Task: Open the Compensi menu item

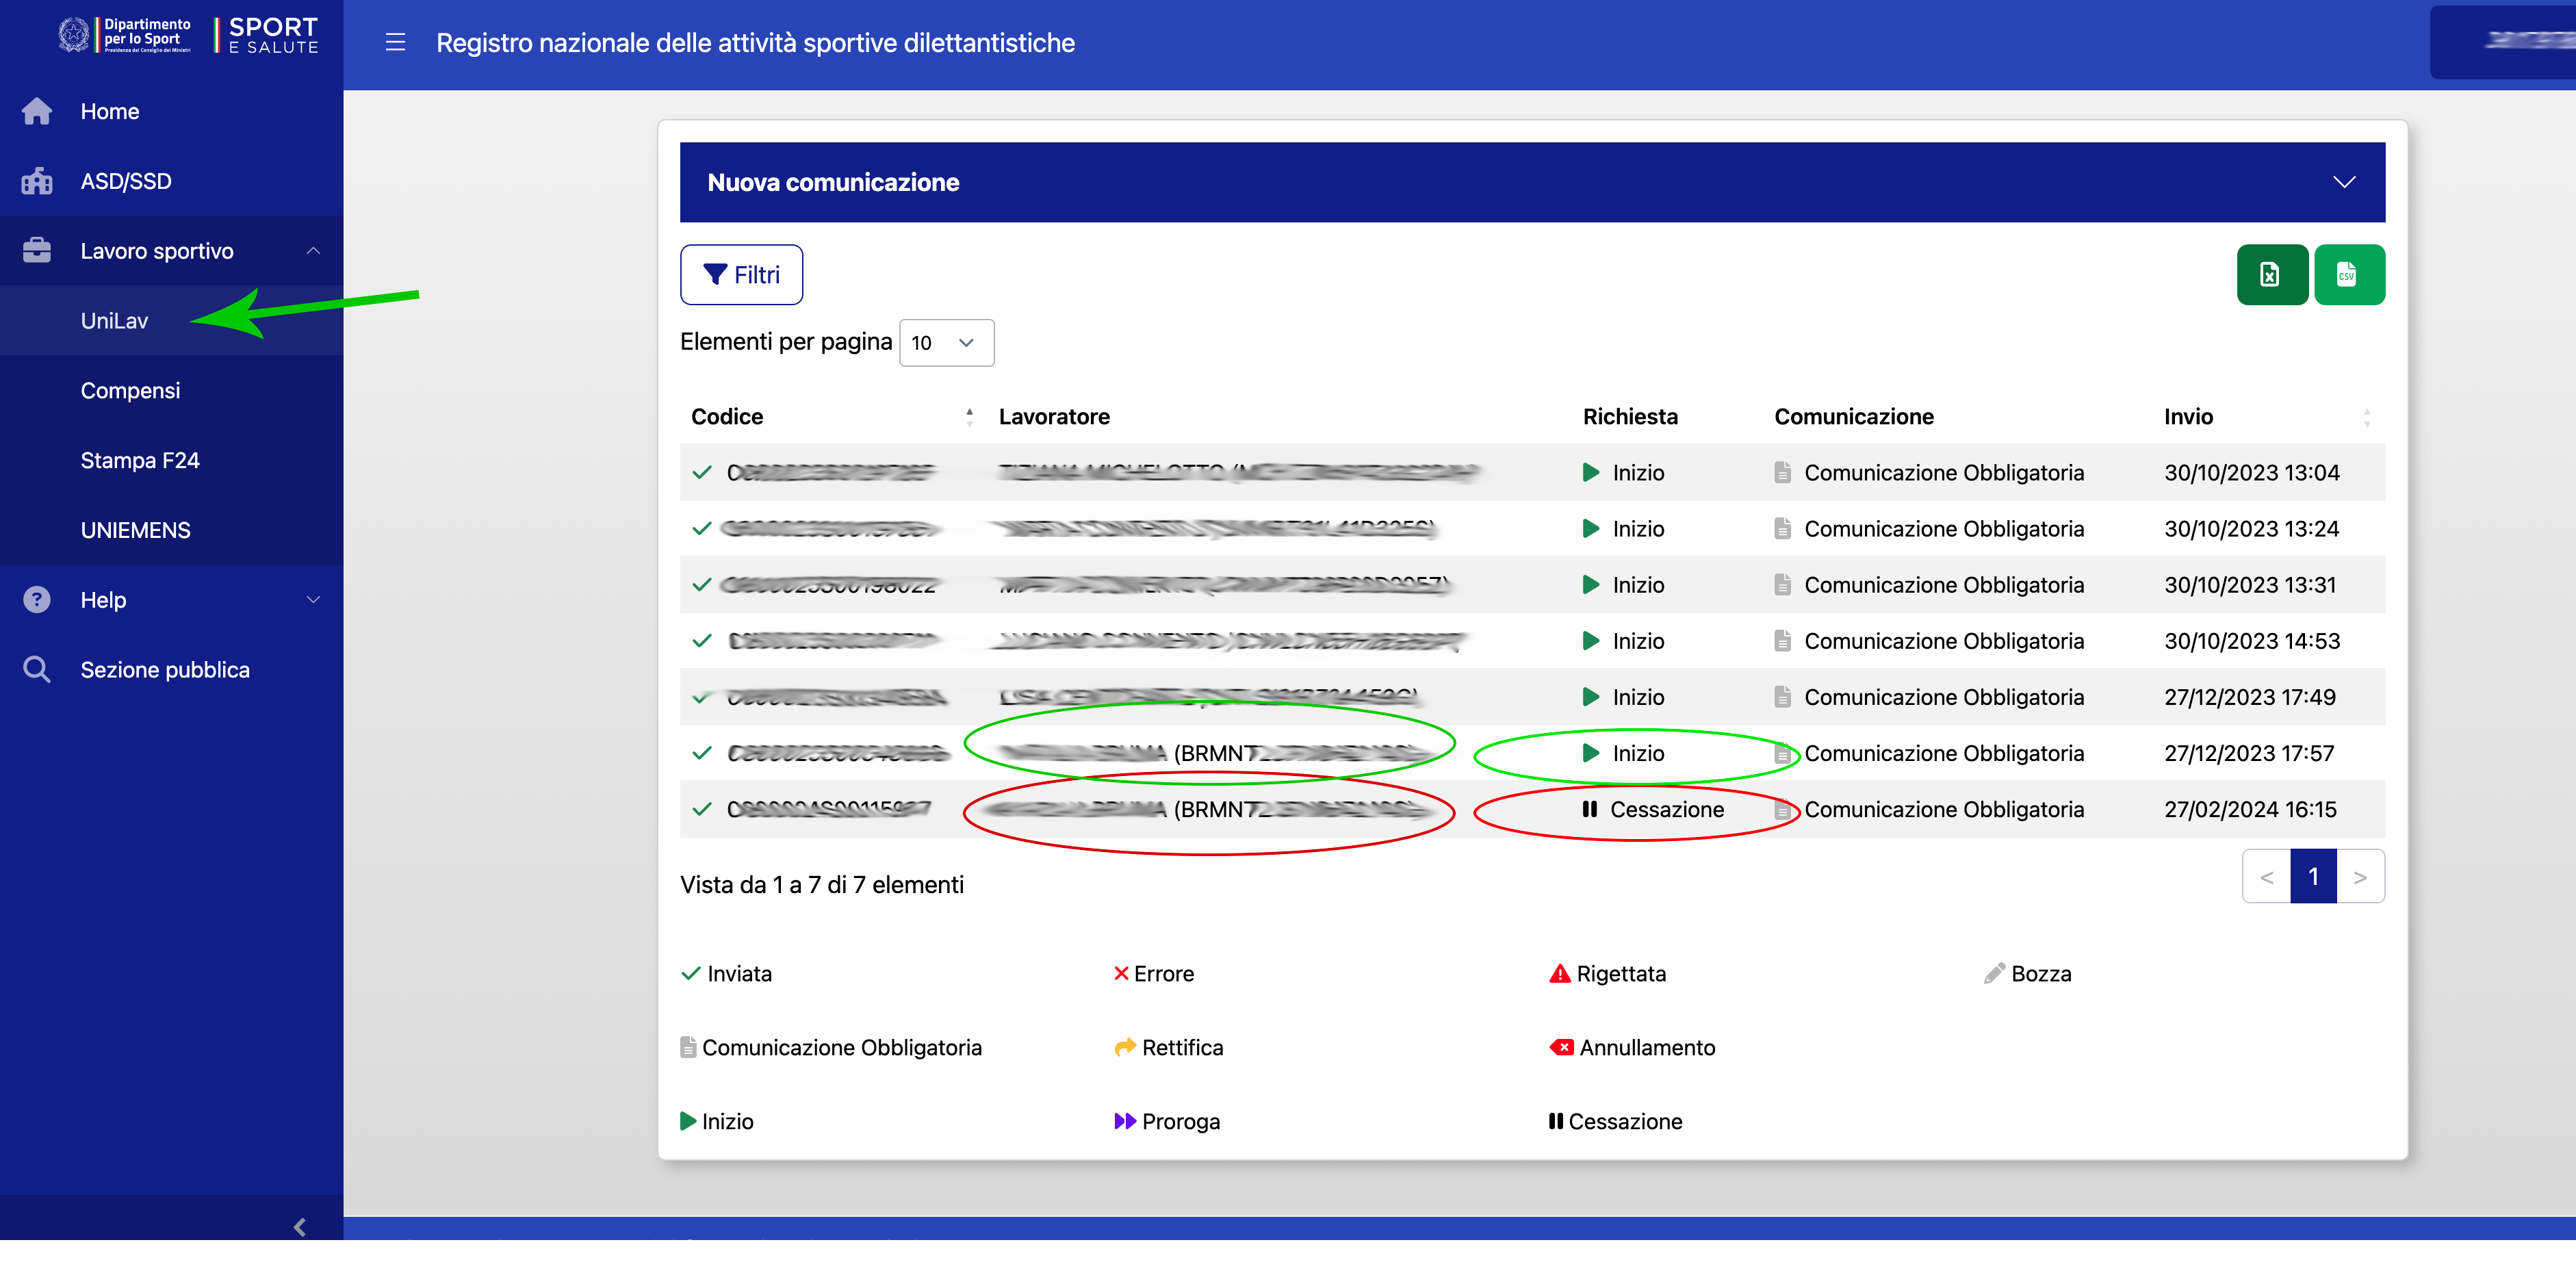Action: 130,391
